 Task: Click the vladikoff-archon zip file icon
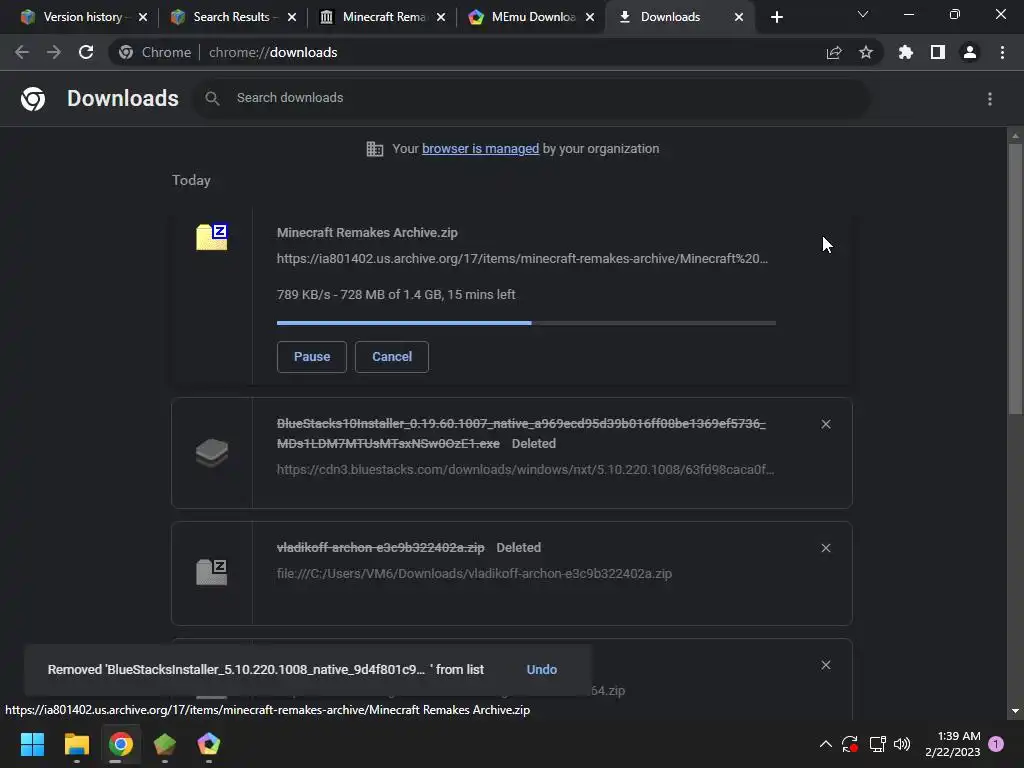[x=212, y=572]
